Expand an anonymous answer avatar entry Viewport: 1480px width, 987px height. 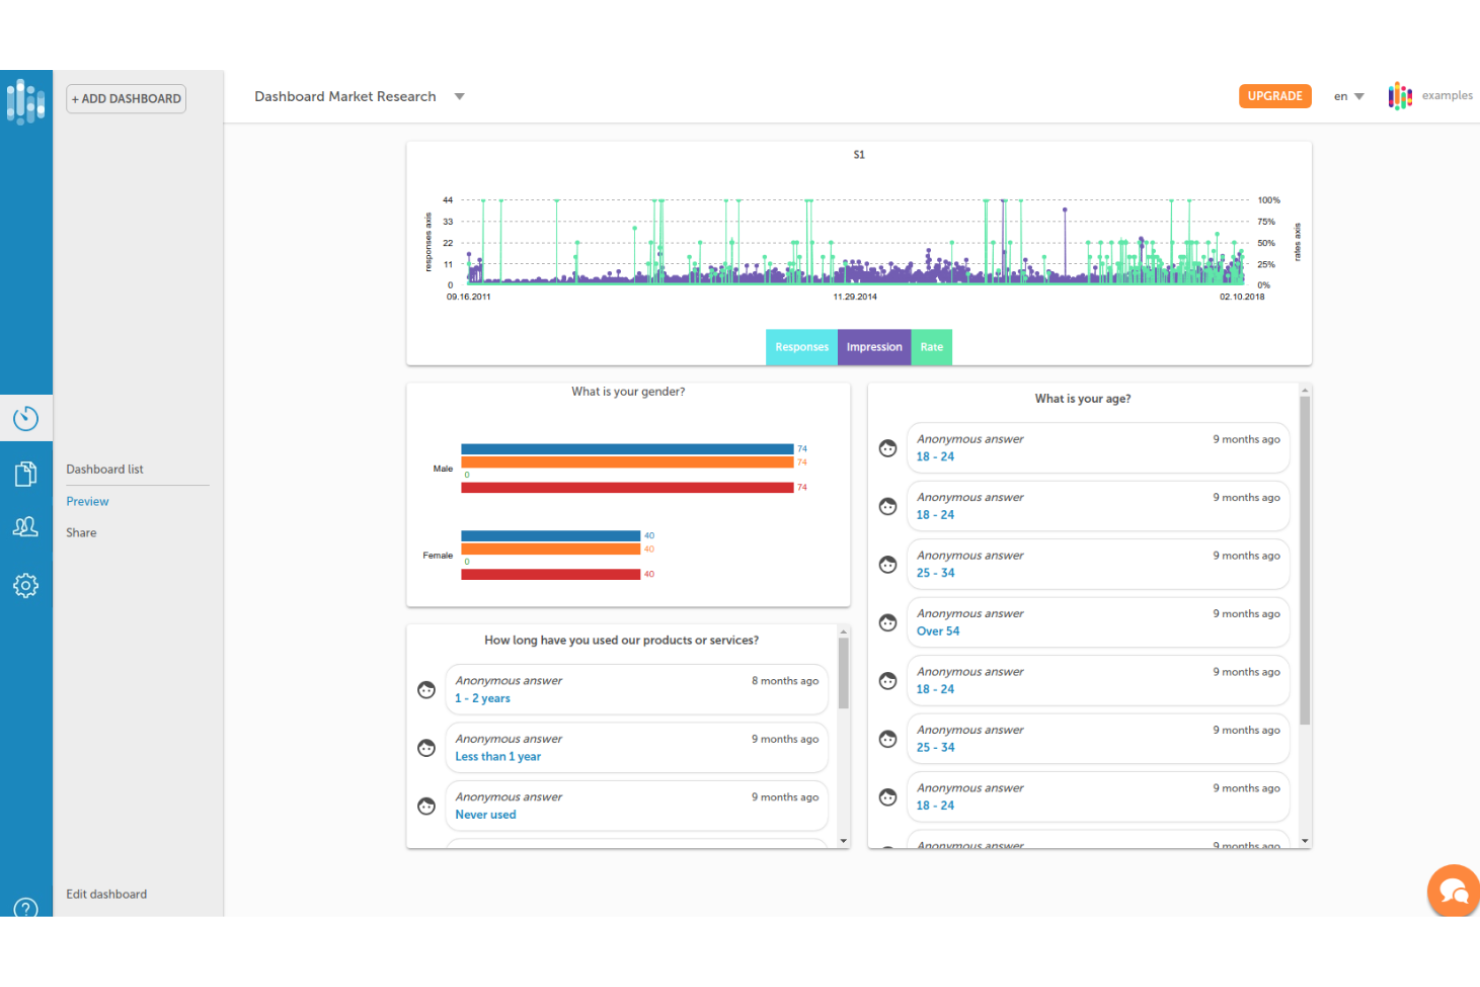pyautogui.click(x=888, y=448)
